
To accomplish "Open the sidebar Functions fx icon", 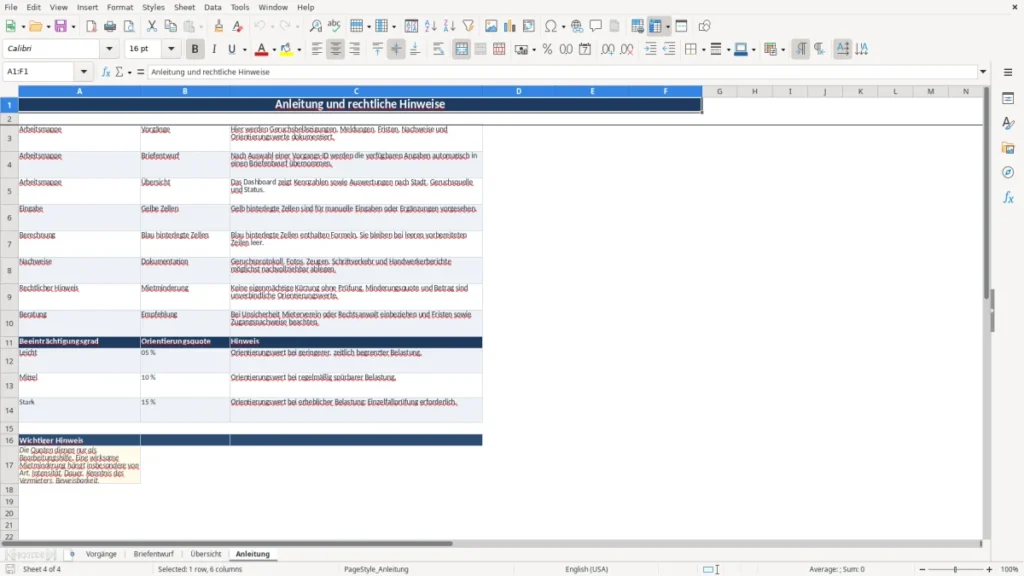I will click(1008, 197).
